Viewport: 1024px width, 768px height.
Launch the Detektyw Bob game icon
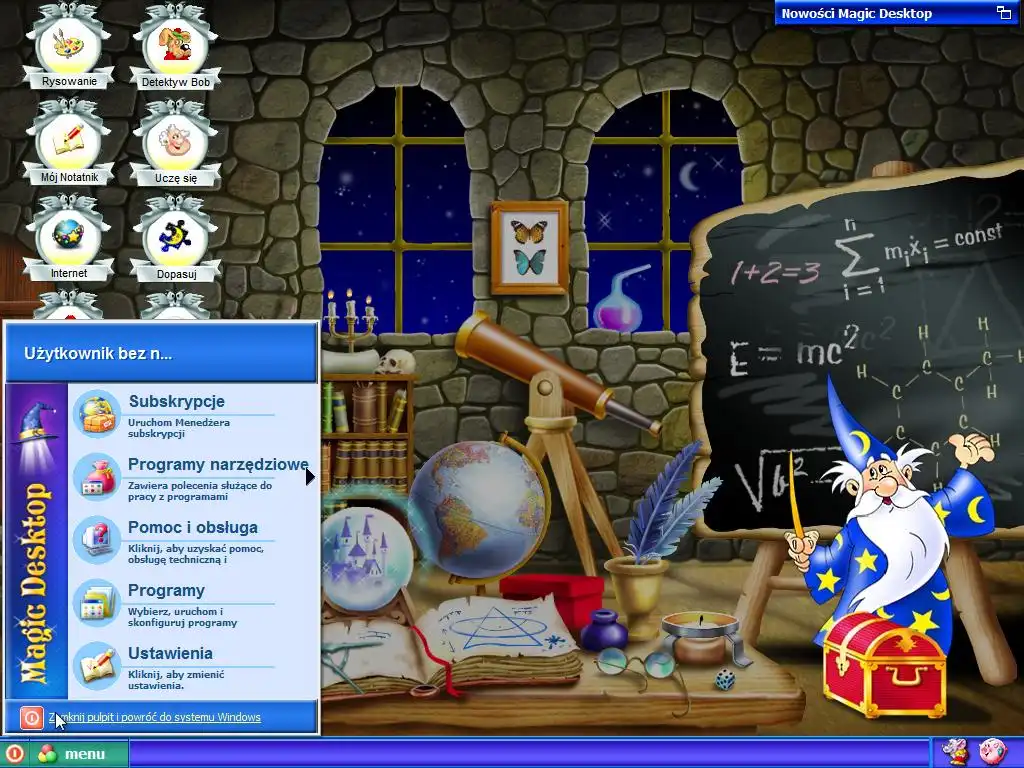pos(175,47)
